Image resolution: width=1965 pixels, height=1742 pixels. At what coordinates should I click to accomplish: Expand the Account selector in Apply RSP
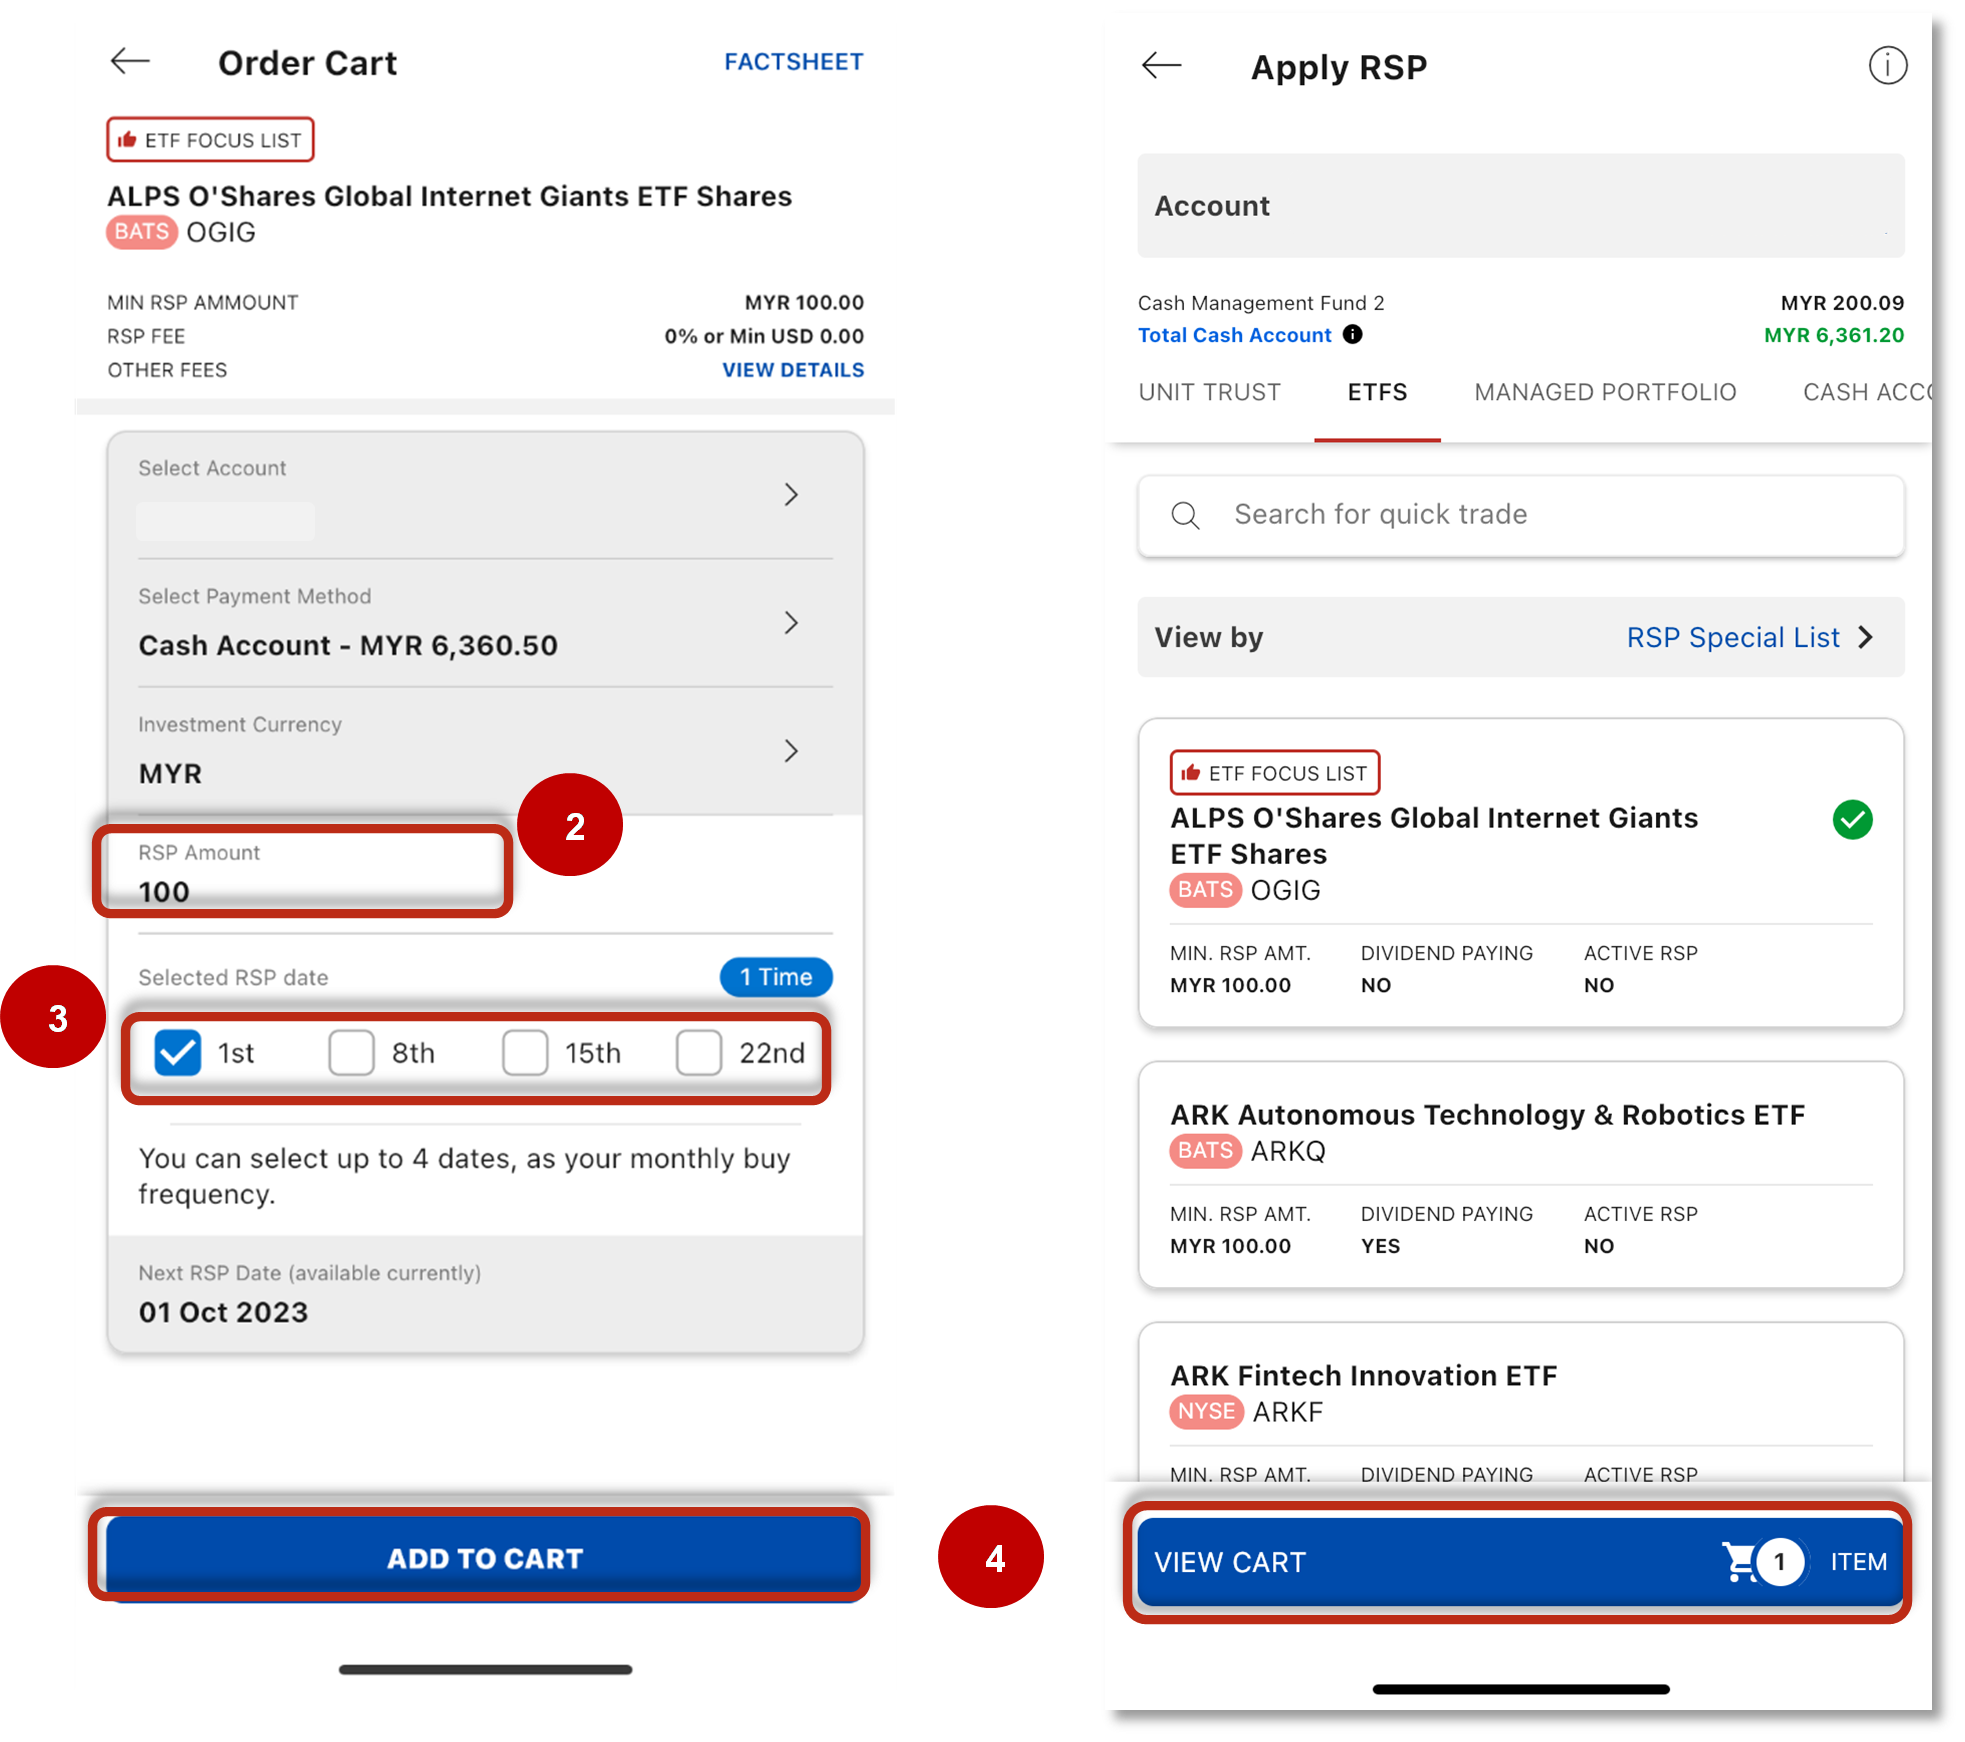click(x=1520, y=206)
